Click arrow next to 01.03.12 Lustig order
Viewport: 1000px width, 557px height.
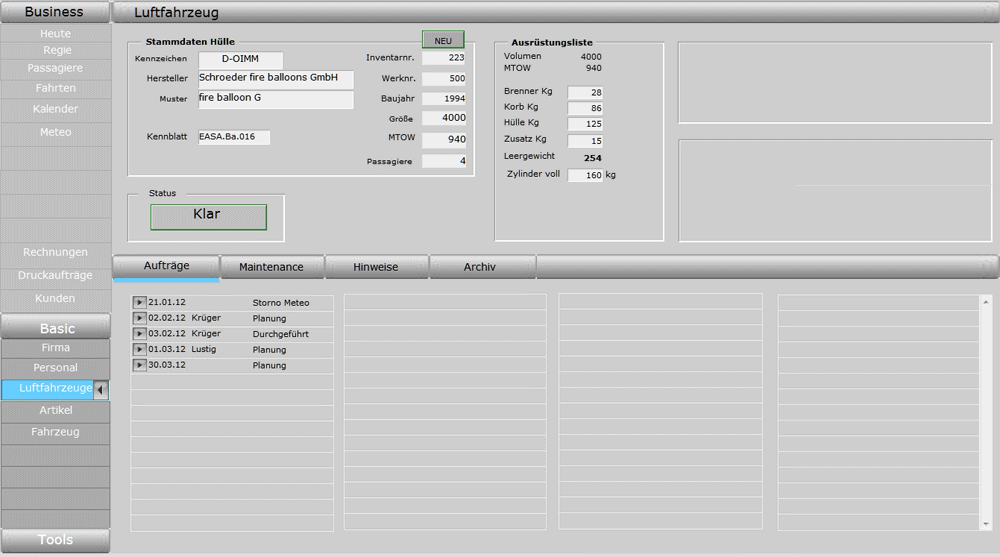(139, 349)
